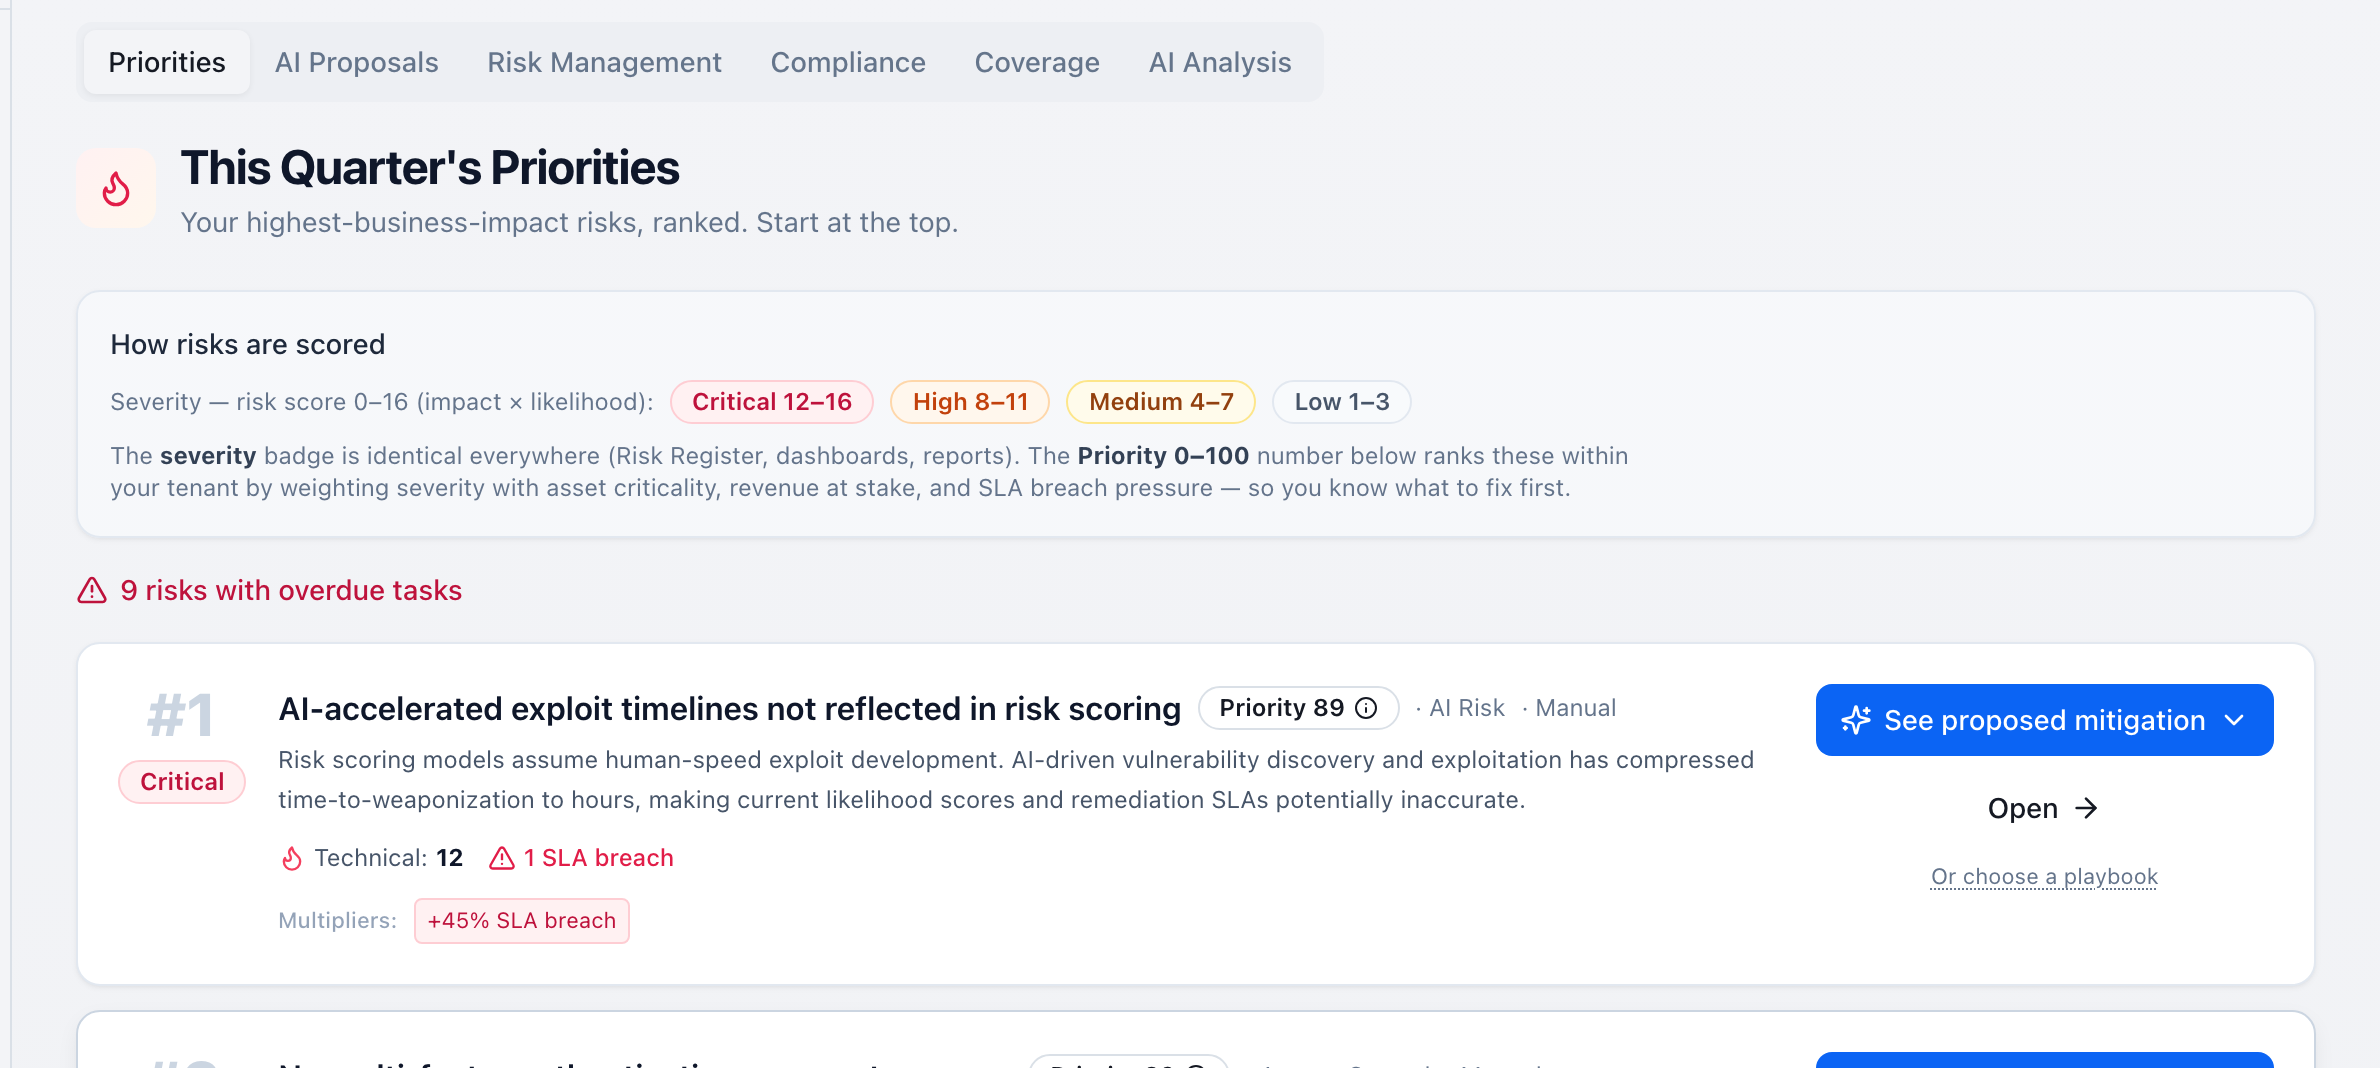2380x1068 pixels.
Task: Click the warning triangle next to overdue tasks
Action: (x=92, y=590)
